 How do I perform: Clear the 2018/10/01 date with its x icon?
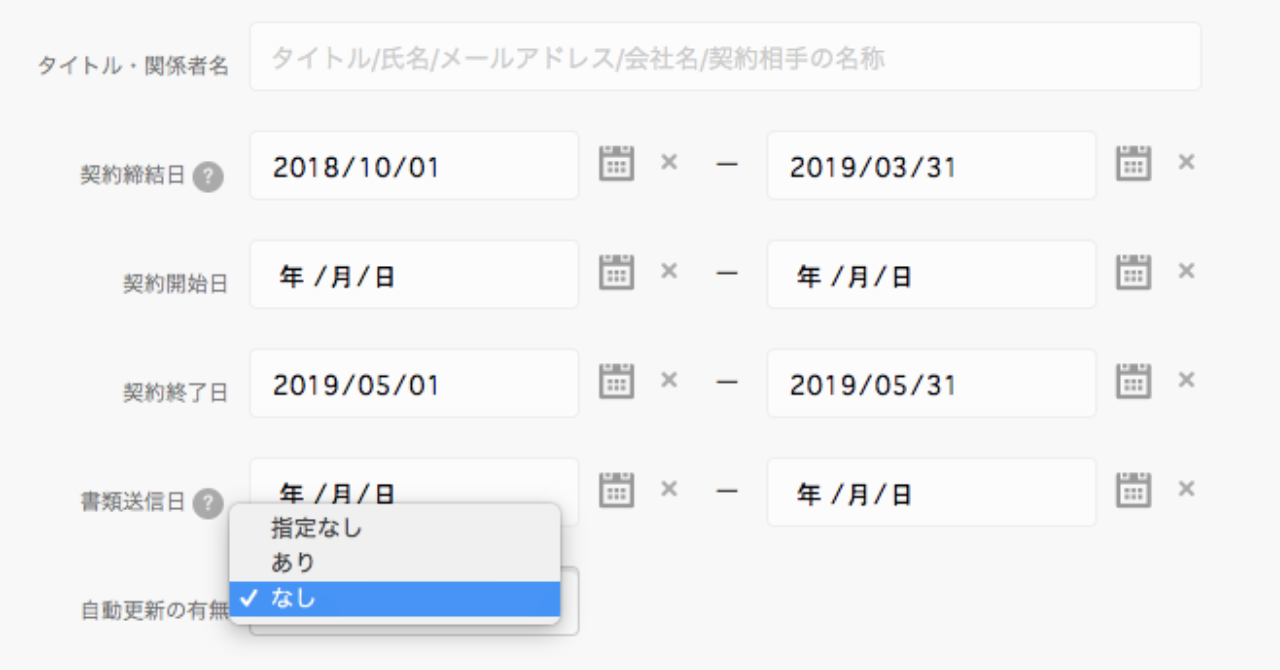pyautogui.click(x=669, y=161)
